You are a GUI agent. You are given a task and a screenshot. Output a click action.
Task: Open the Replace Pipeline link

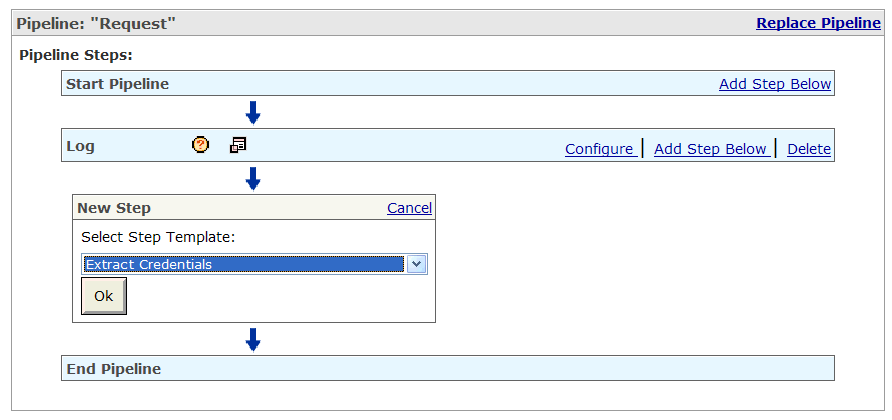pos(818,23)
